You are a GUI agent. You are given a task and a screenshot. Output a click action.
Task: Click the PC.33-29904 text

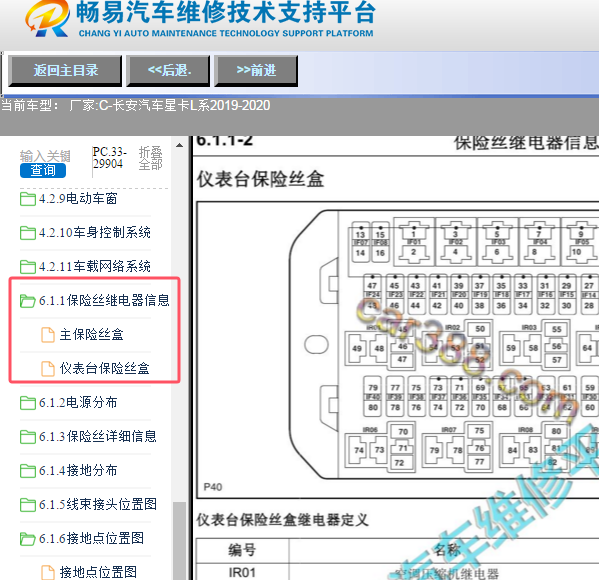(x=109, y=158)
